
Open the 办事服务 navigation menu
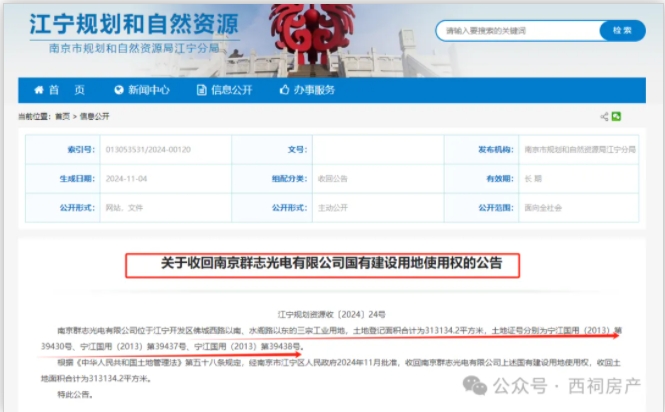pyautogui.click(x=306, y=90)
